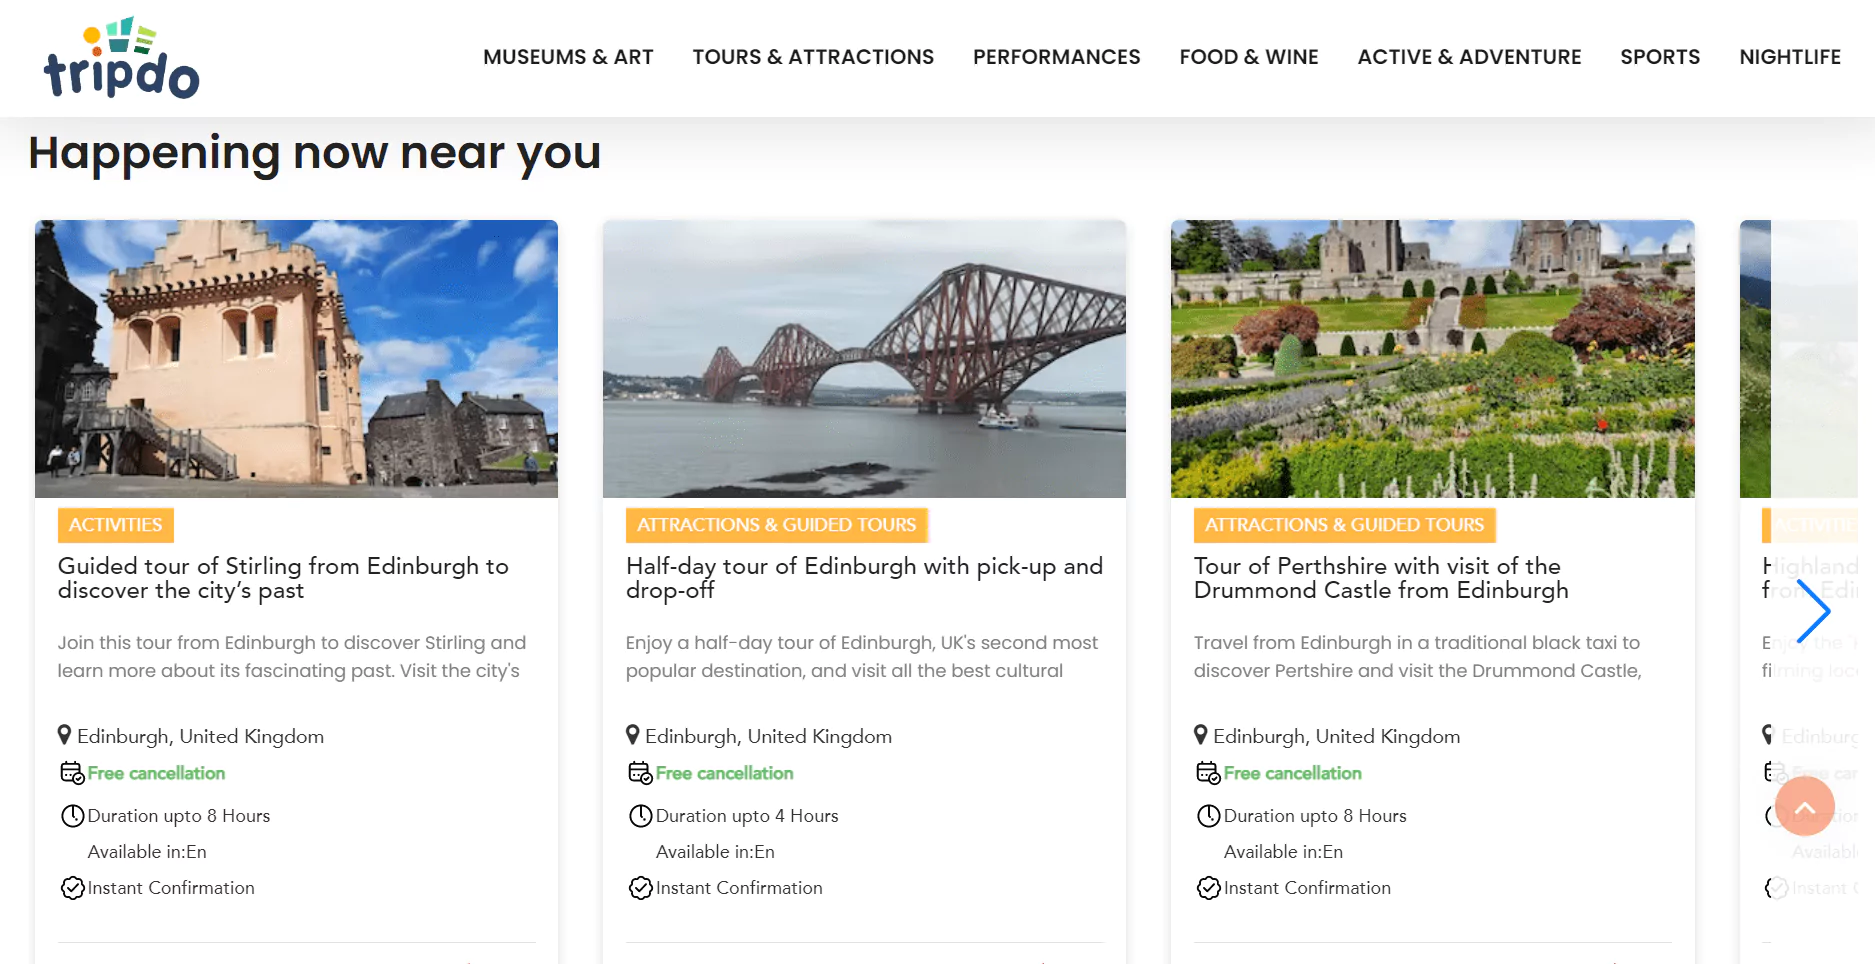Screen dimensions: 1875x964
Task: Open the Tour of Perthshire Drummond Castle link
Action: [x=1381, y=578]
